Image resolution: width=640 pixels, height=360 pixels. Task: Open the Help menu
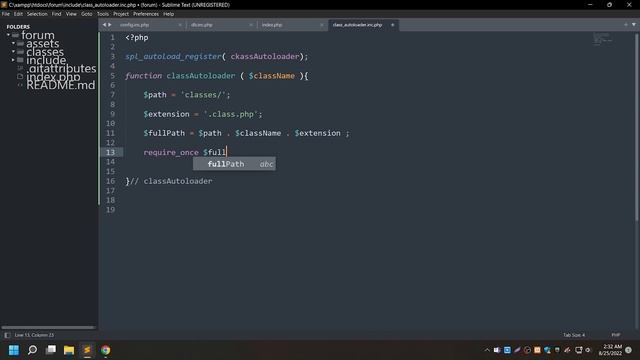pyautogui.click(x=169, y=14)
